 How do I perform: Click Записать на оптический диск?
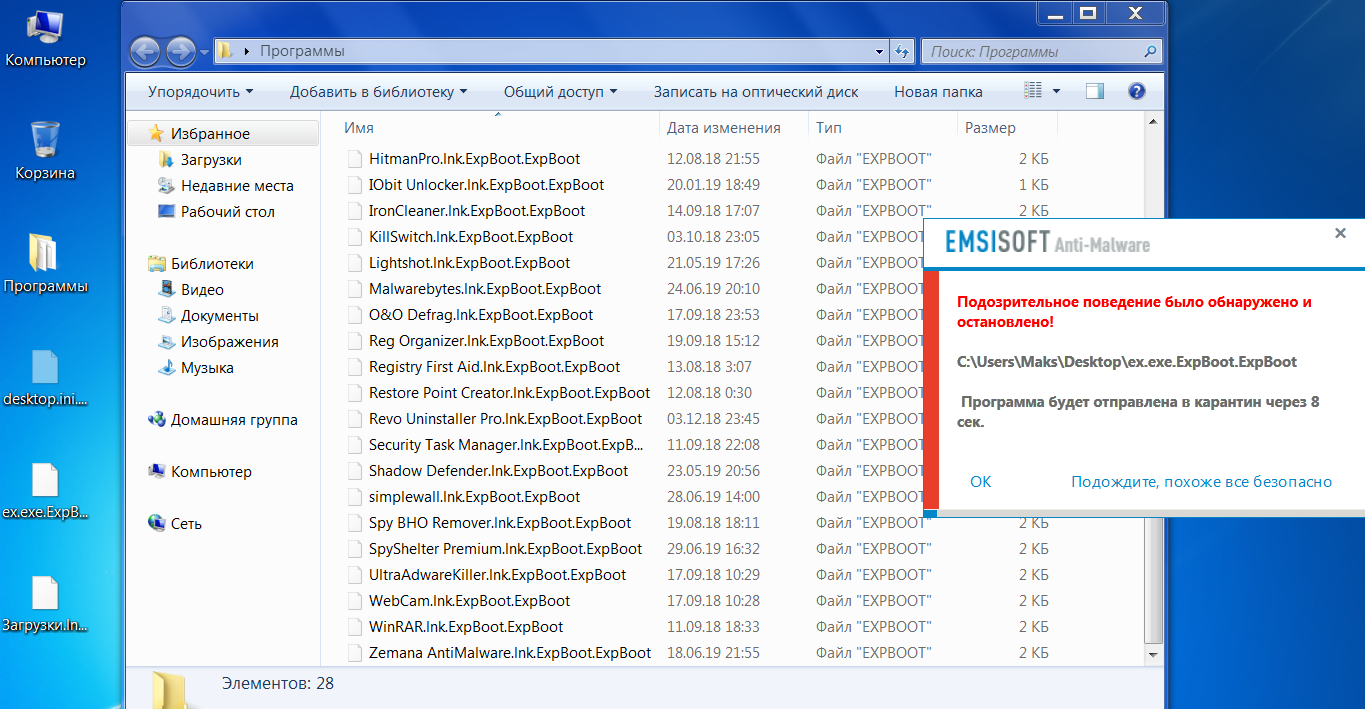point(756,91)
